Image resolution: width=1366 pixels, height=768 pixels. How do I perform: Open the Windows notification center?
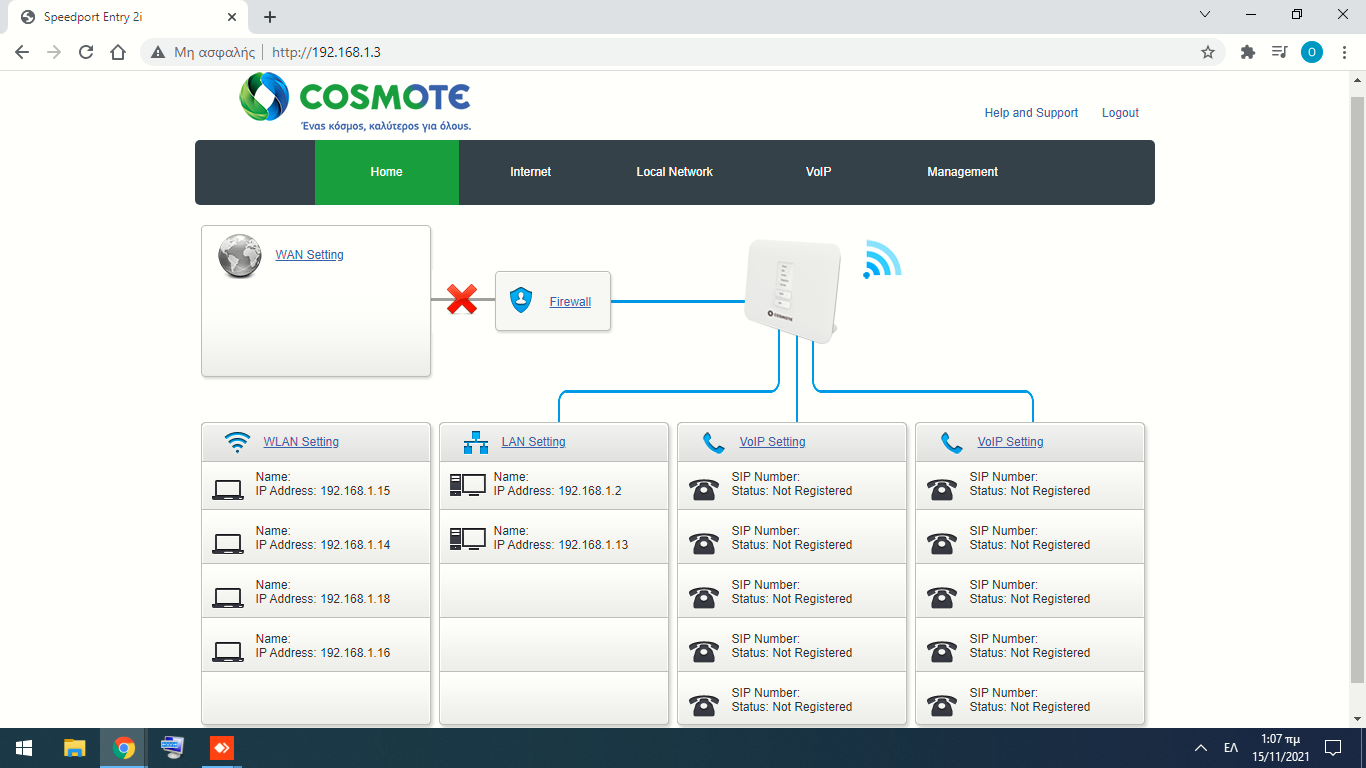point(1333,748)
